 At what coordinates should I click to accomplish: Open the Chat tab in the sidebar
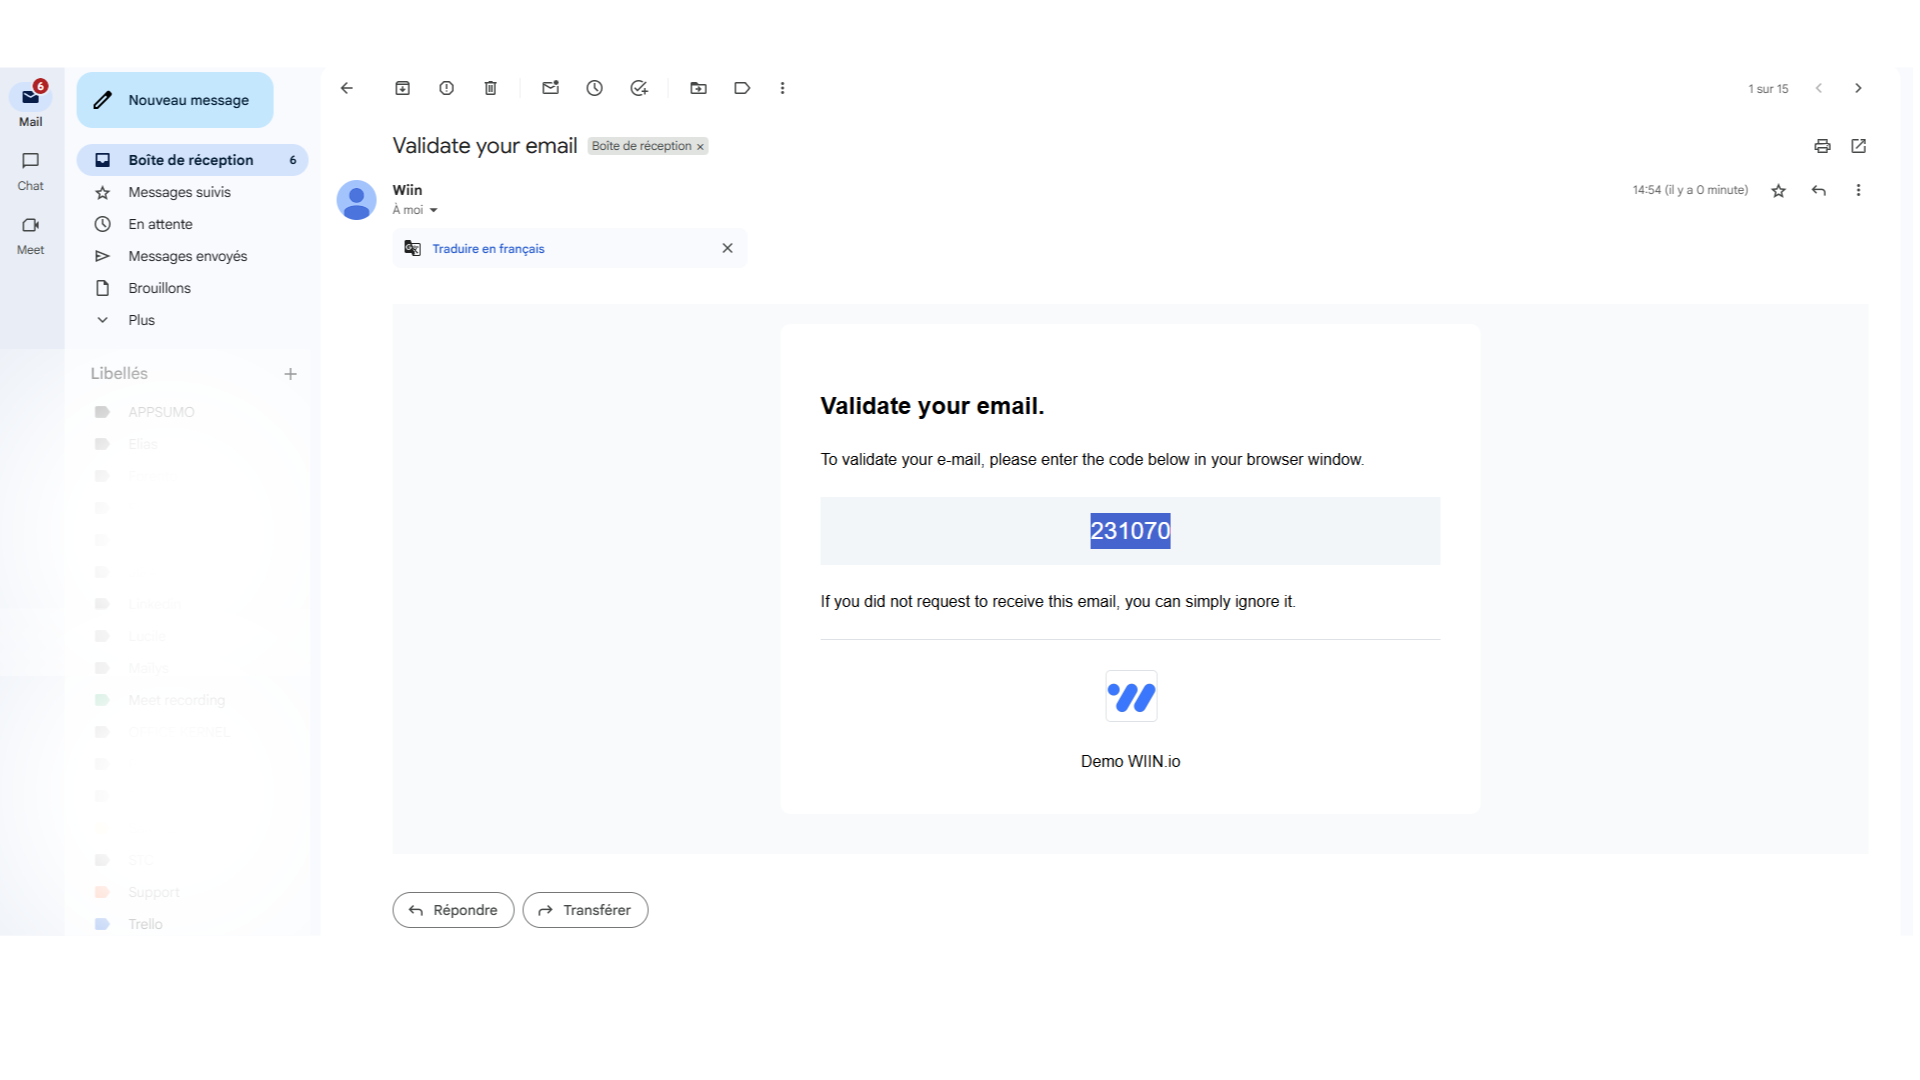30,171
